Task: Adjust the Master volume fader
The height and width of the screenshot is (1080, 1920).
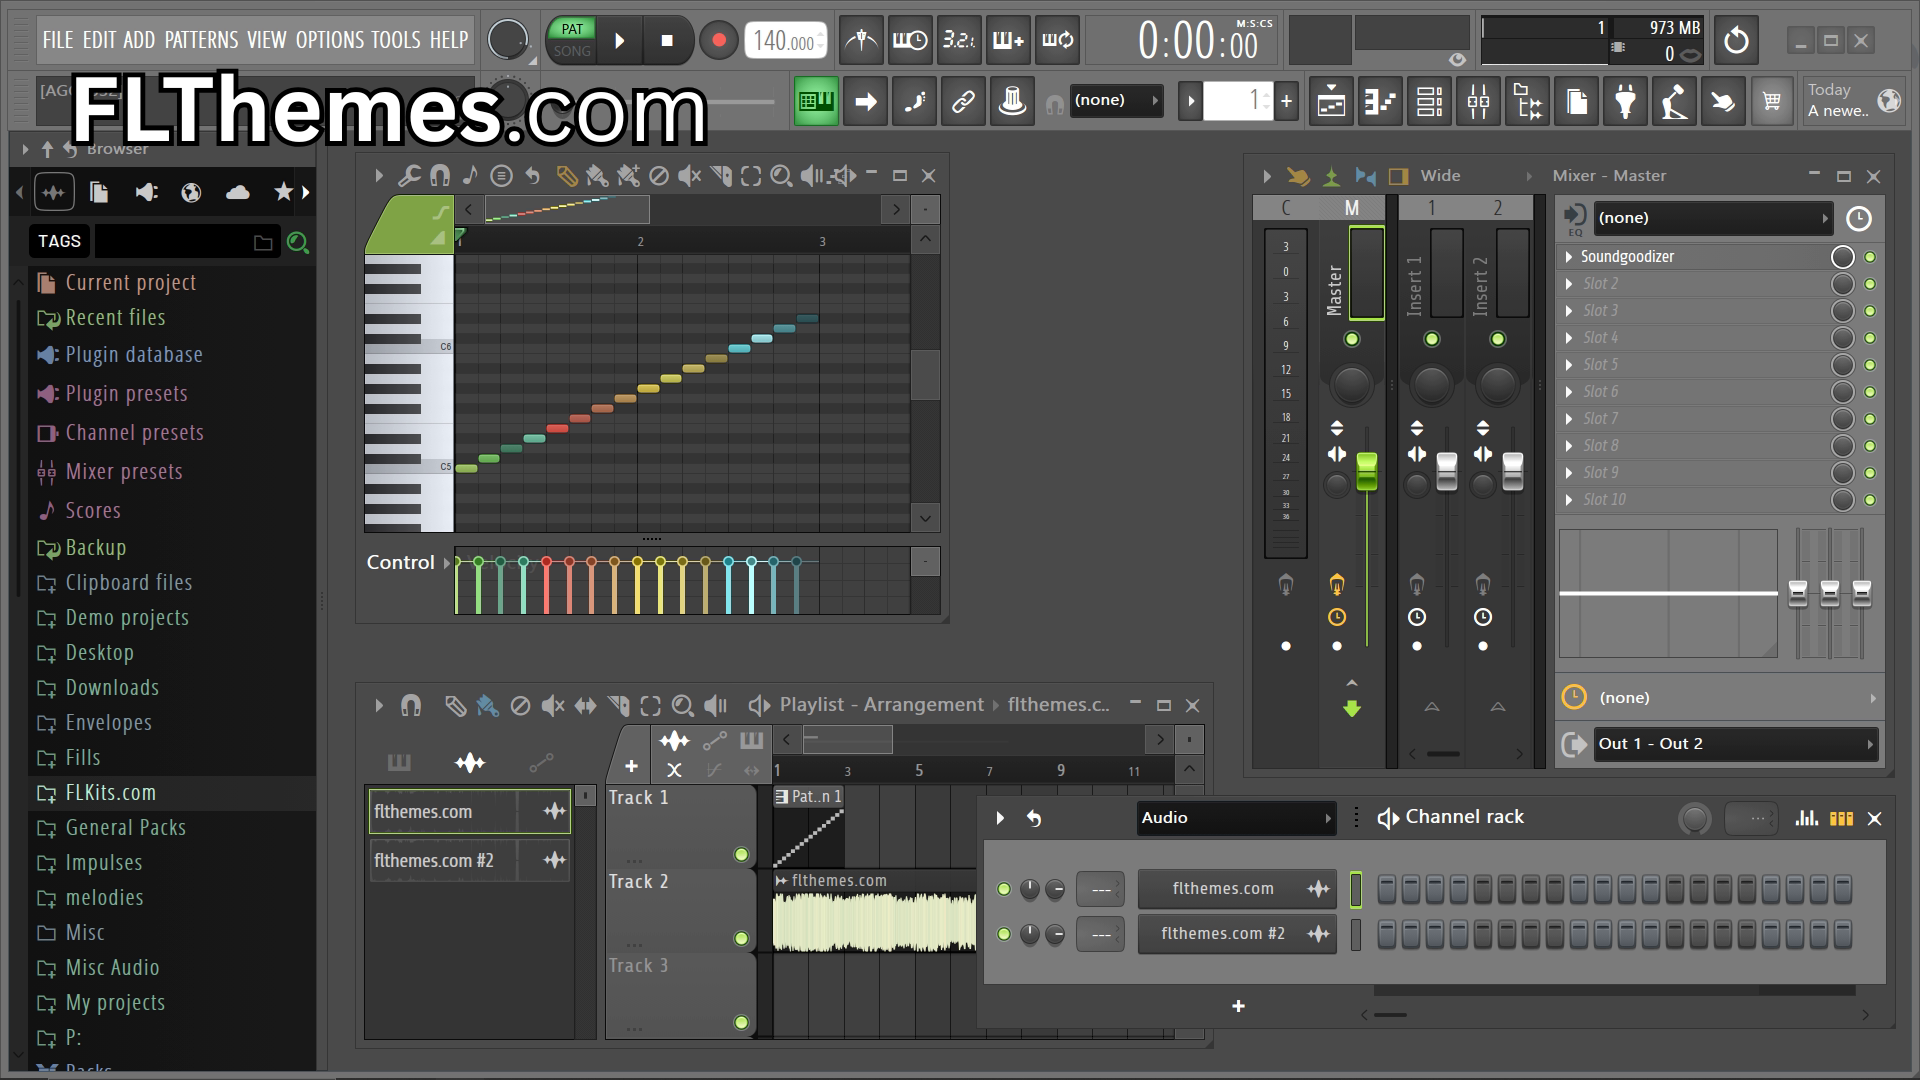Action: click(1367, 472)
